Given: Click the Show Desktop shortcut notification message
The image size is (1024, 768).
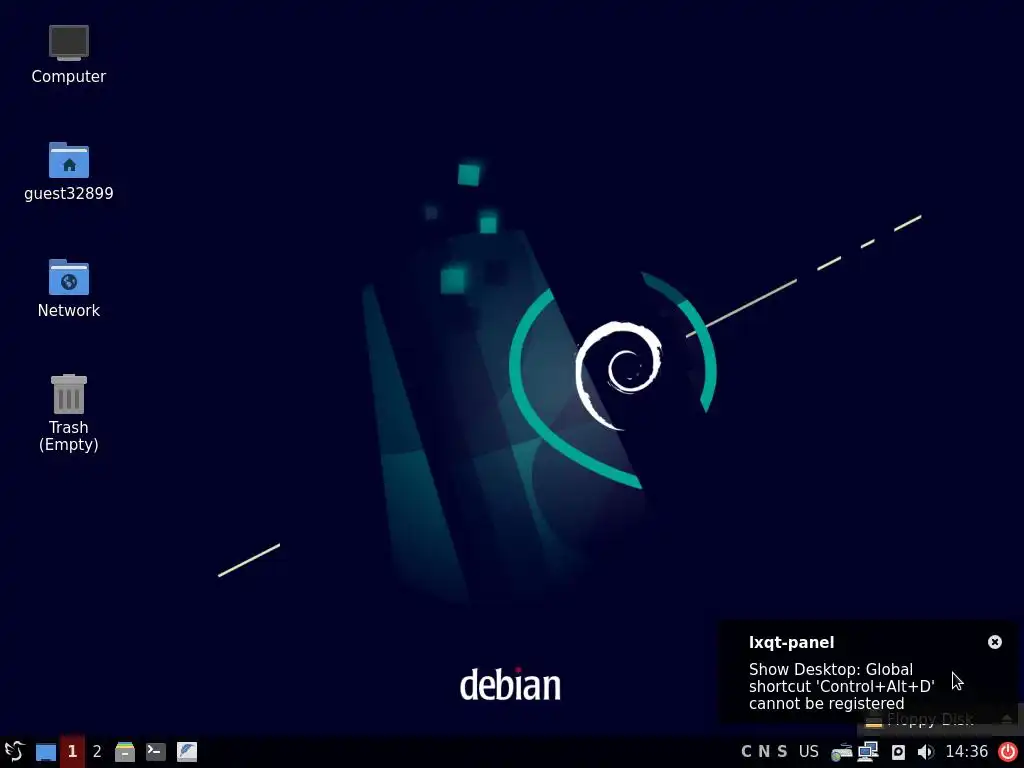Looking at the screenshot, I should tap(841, 686).
